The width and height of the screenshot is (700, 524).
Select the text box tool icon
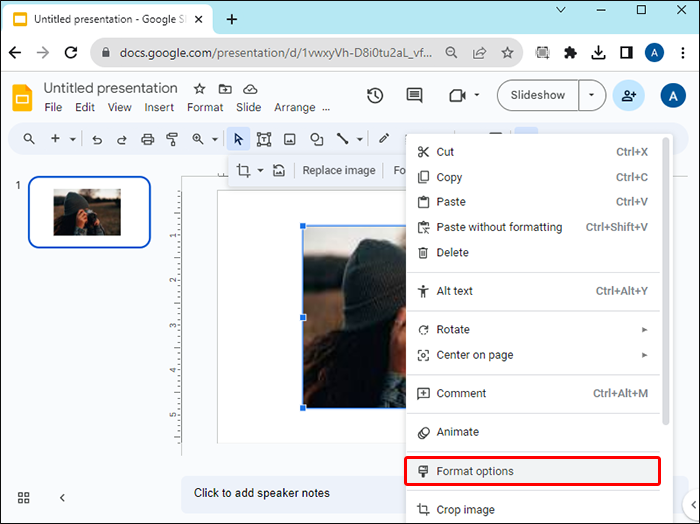coord(264,139)
